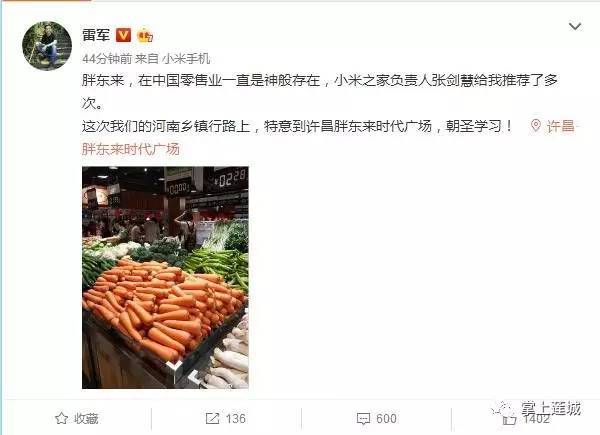Viewport: 600px width, 435px height.
Task: Open the carrot supermarket photo
Action: [x=165, y=278]
